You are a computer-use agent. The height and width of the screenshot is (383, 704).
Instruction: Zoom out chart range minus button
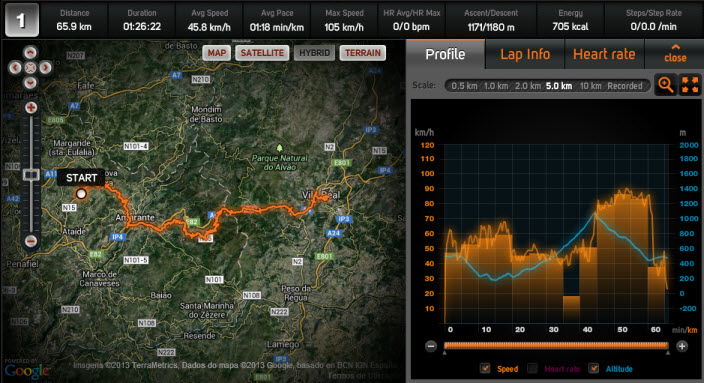tap(431, 346)
